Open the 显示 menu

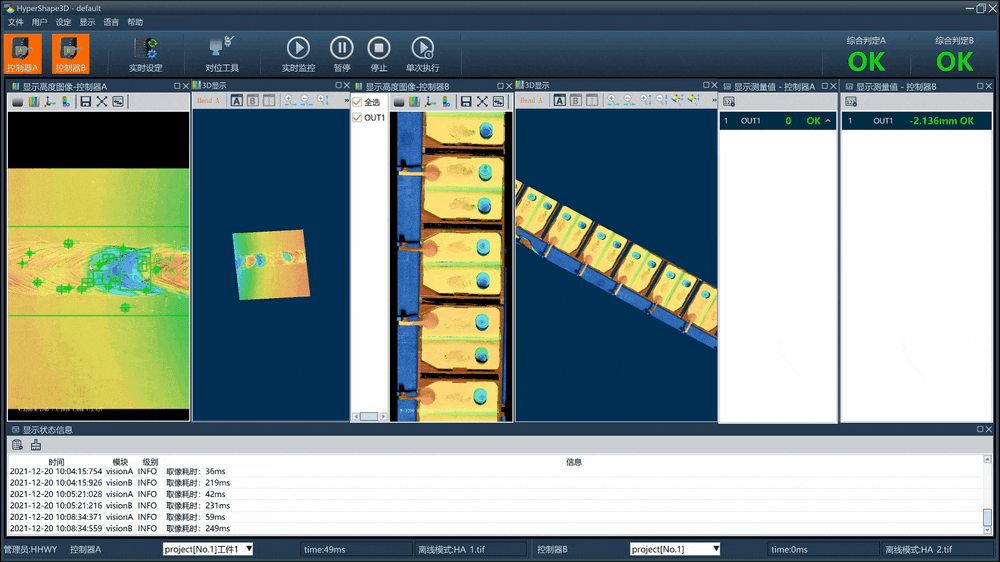click(x=87, y=22)
